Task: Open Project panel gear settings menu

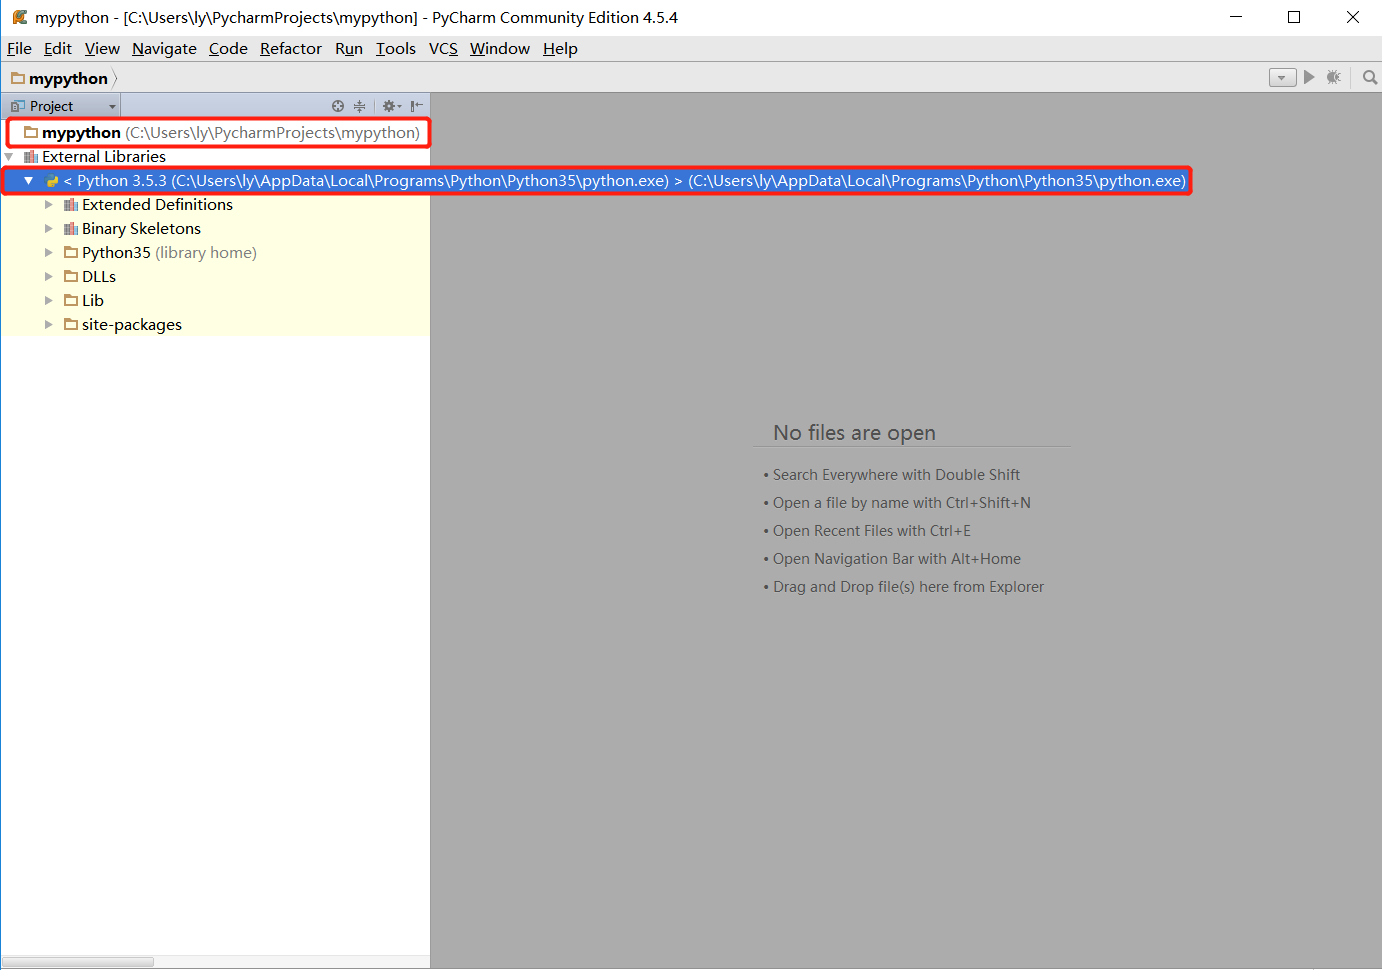Action: click(391, 106)
